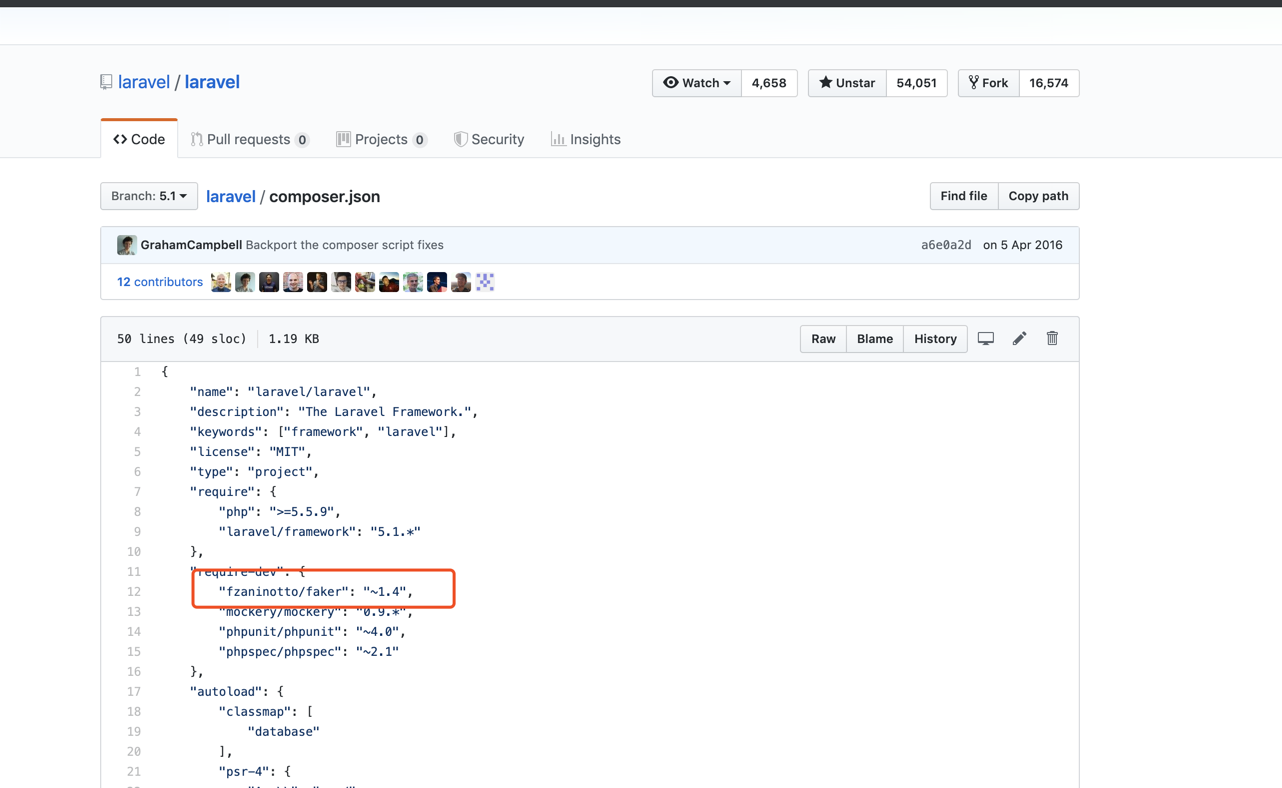
Task: Open the 12 contributors link
Action: pos(160,282)
